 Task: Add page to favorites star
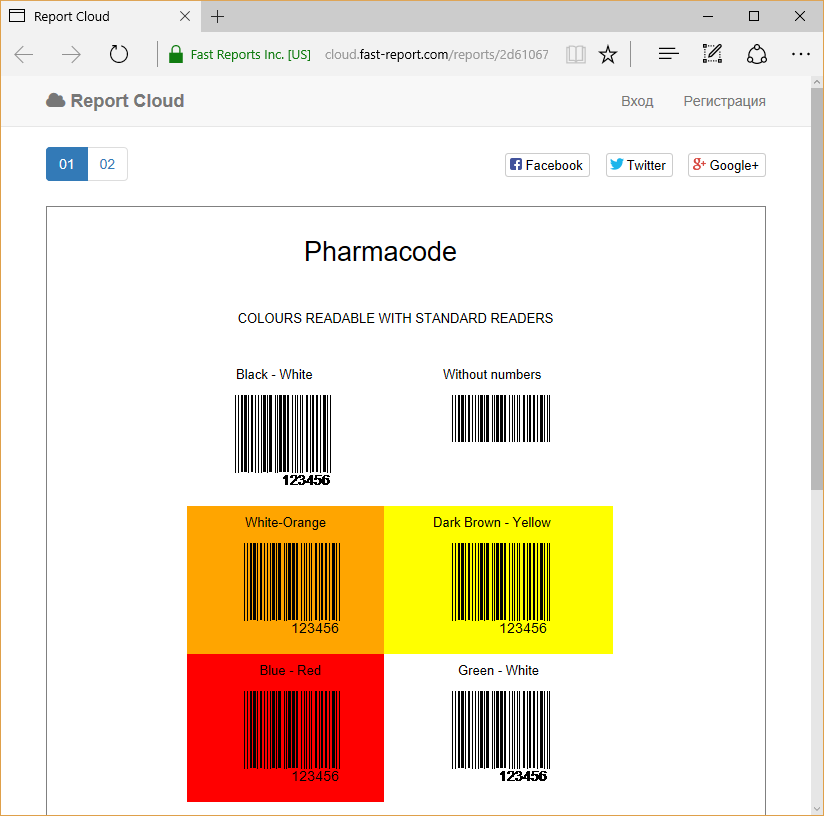(x=608, y=54)
